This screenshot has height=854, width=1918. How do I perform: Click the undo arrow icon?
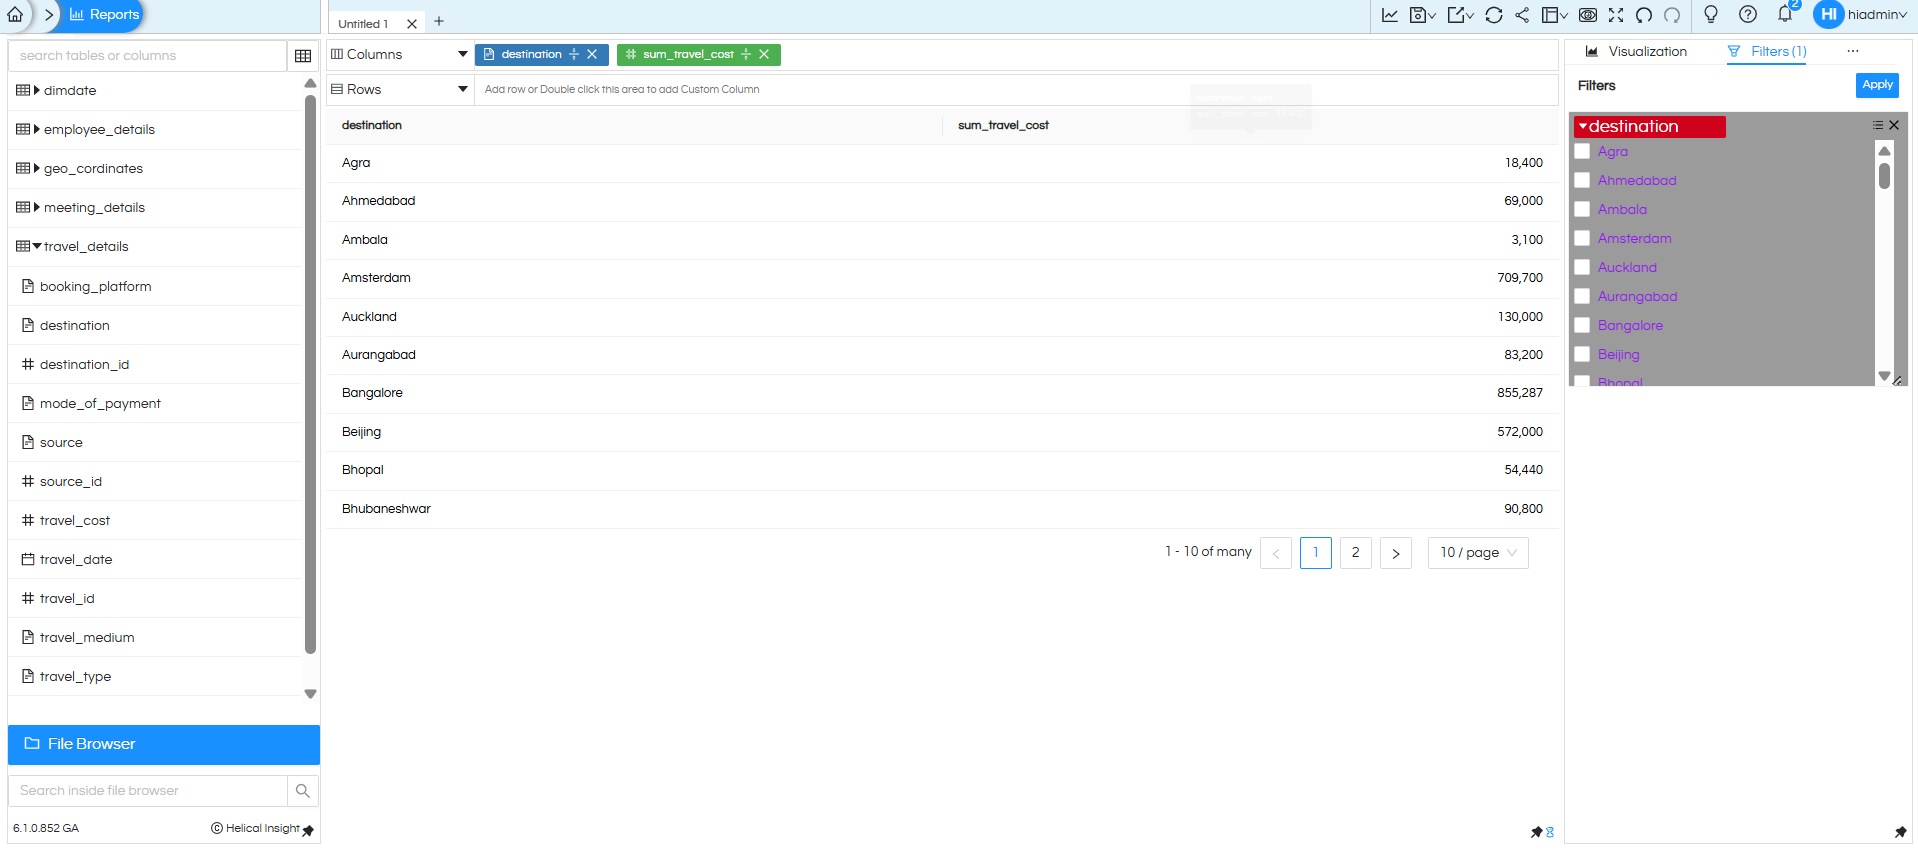coord(1644,15)
